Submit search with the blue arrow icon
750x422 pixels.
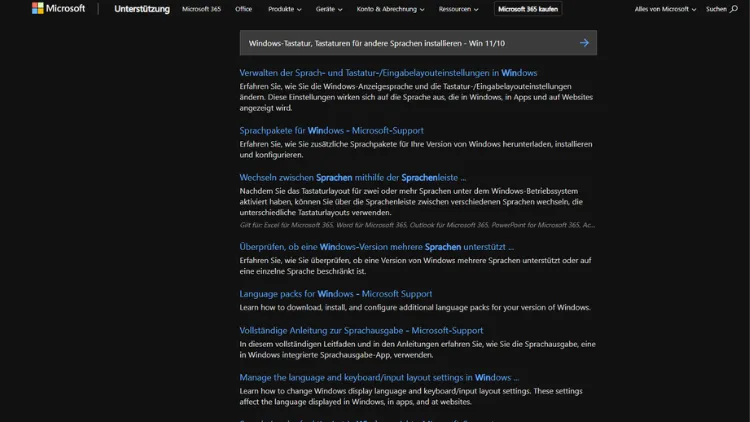coord(584,43)
